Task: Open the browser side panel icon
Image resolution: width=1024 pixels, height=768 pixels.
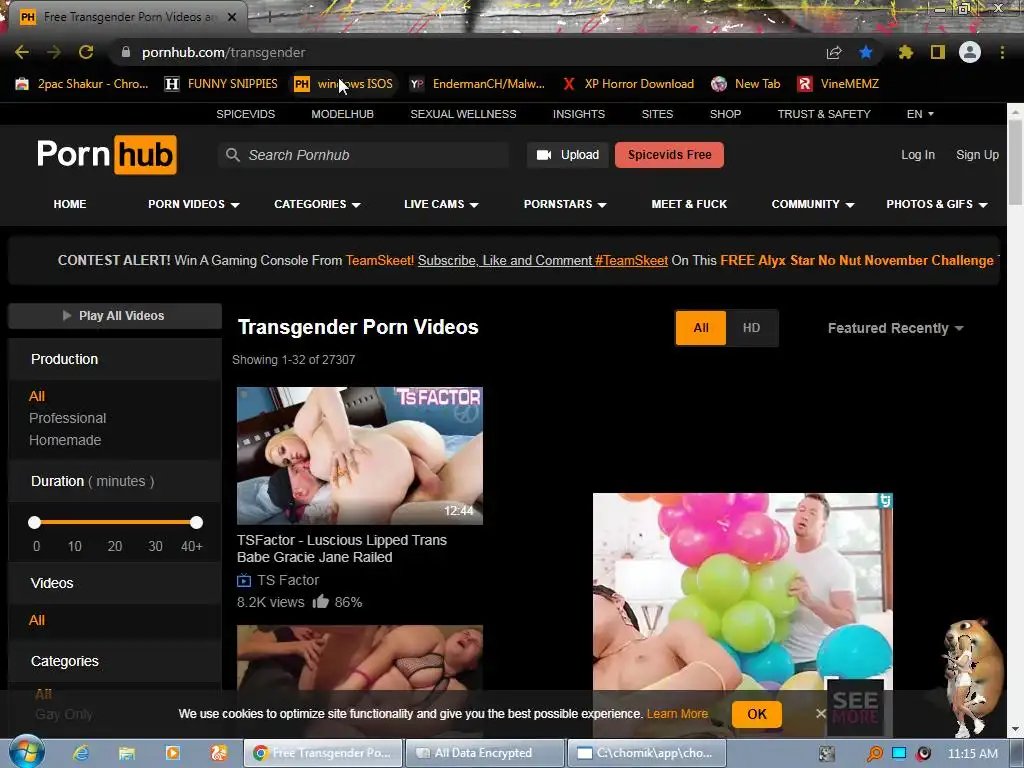Action: [x=938, y=52]
